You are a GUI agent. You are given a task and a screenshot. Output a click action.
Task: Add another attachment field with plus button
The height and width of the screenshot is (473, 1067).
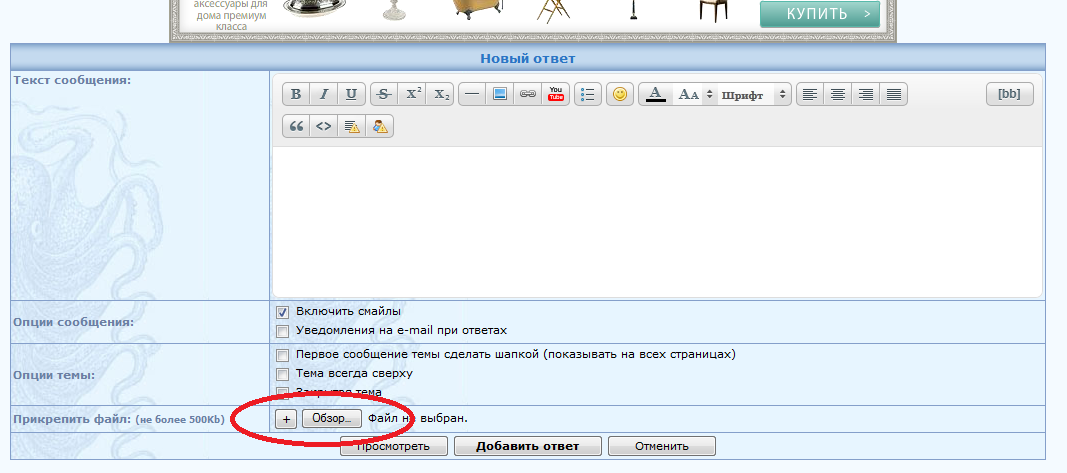(285, 418)
